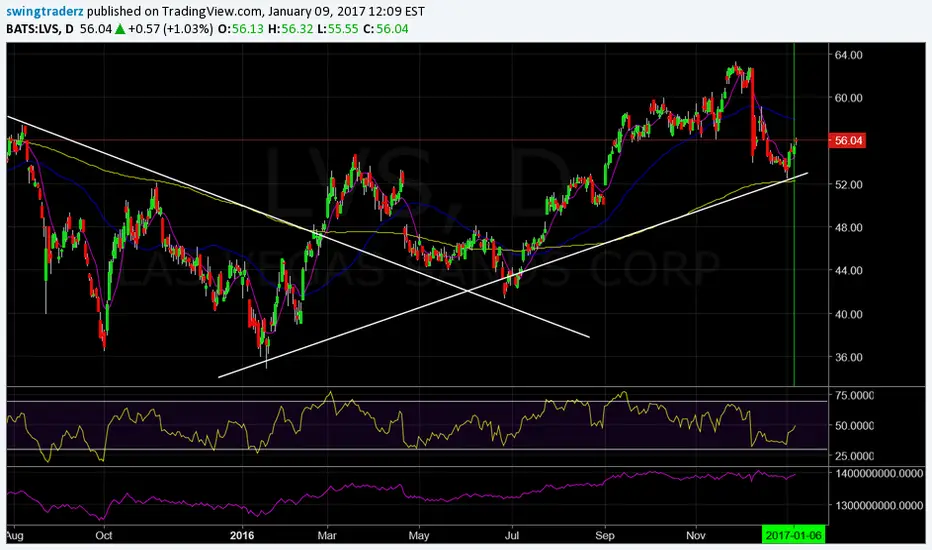This screenshot has height=550, width=932.
Task: Click the 52.00 price axis label
Action: point(849,184)
